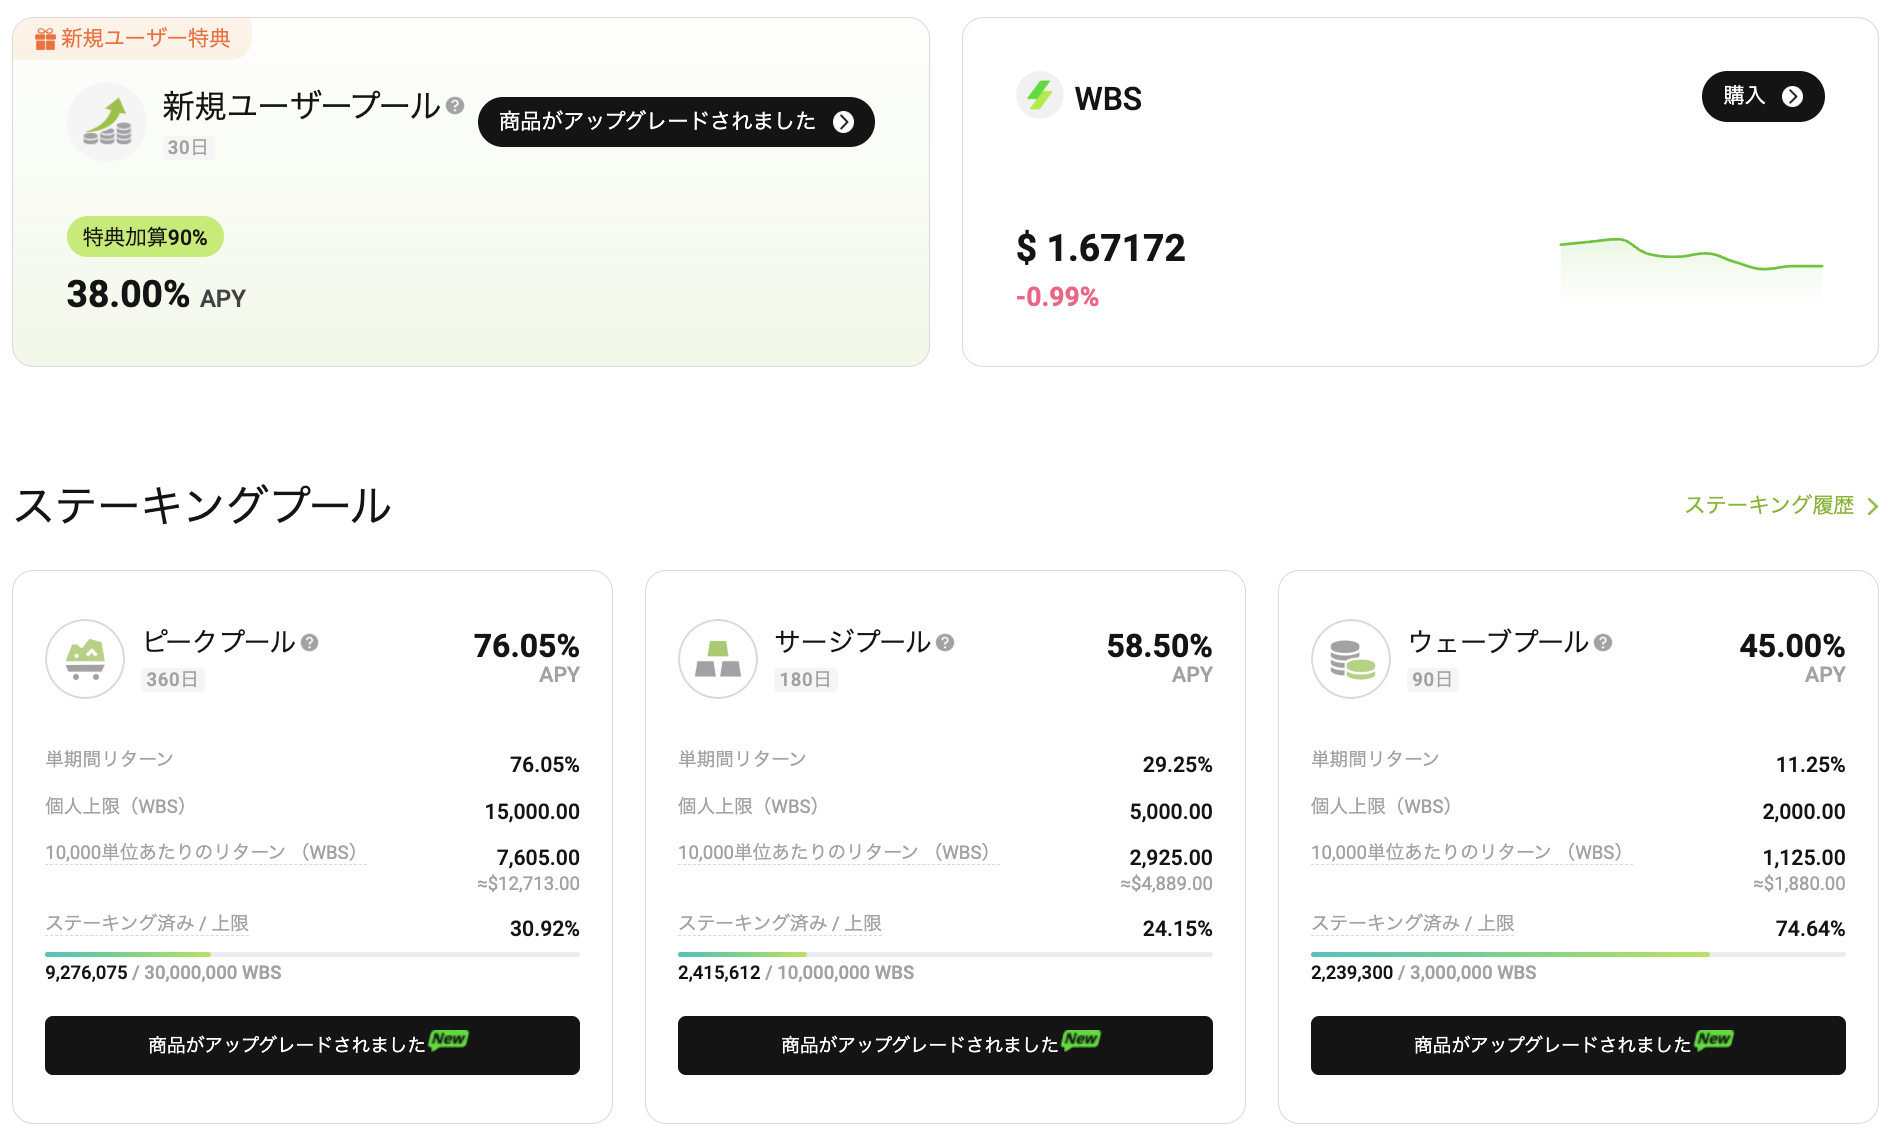
Task: Click the 特典加算90% badge
Action: pos(145,237)
